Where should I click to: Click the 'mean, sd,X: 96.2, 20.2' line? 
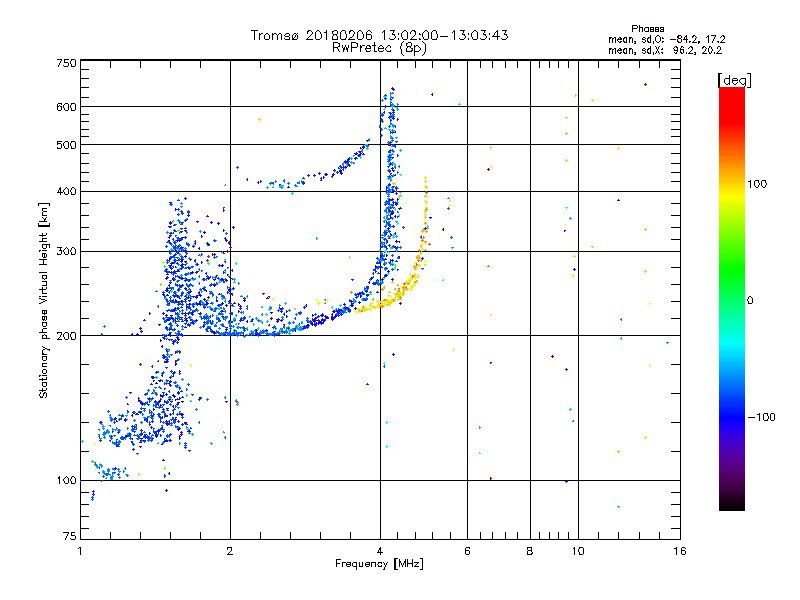coord(665,50)
